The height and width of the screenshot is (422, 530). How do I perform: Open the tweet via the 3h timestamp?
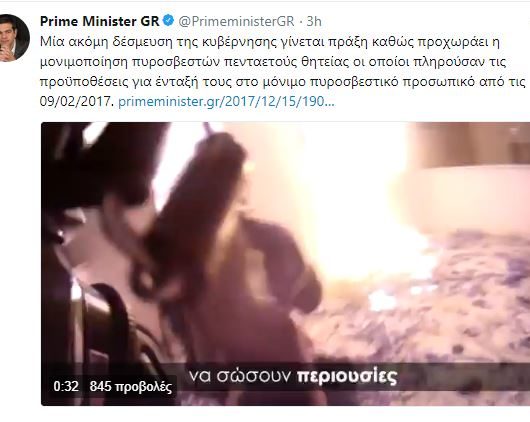(x=314, y=21)
